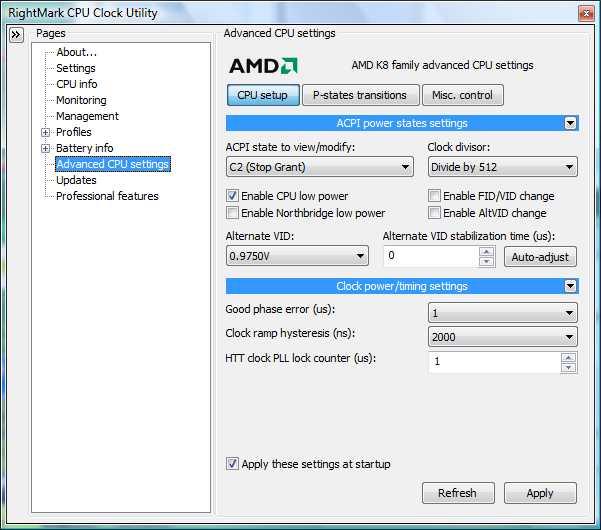The height and width of the screenshot is (530, 601).
Task: Toggle Enable CPU low power checkbox
Action: tap(232, 196)
